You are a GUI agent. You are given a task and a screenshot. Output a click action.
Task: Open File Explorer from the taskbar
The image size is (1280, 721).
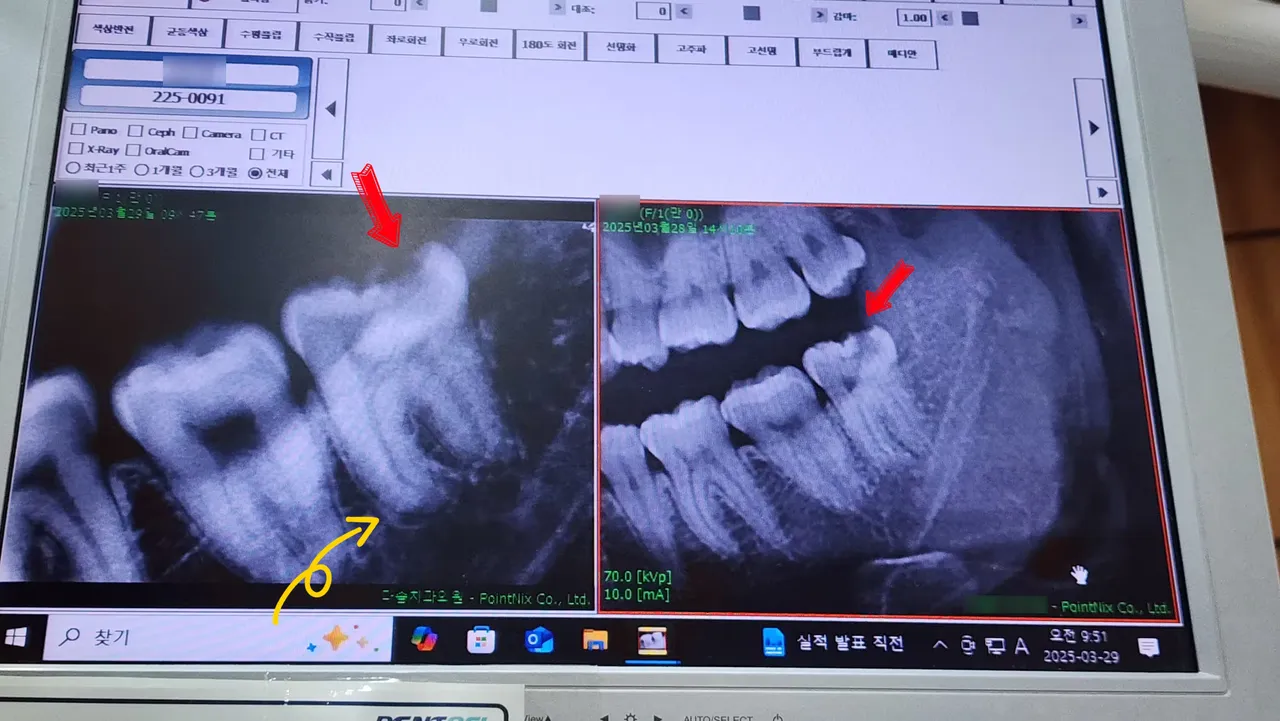pos(595,640)
